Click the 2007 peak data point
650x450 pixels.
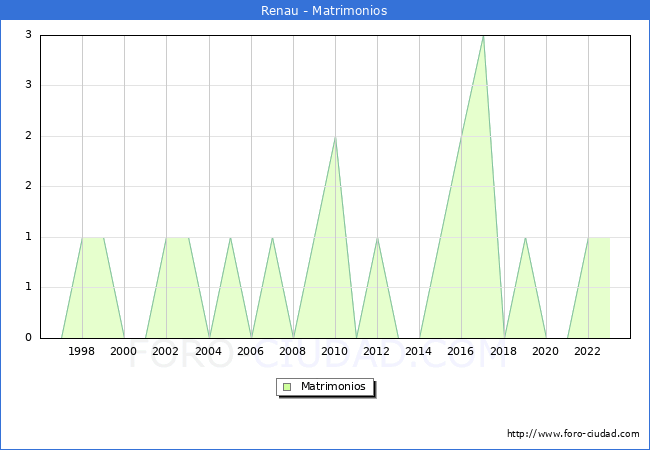point(272,238)
